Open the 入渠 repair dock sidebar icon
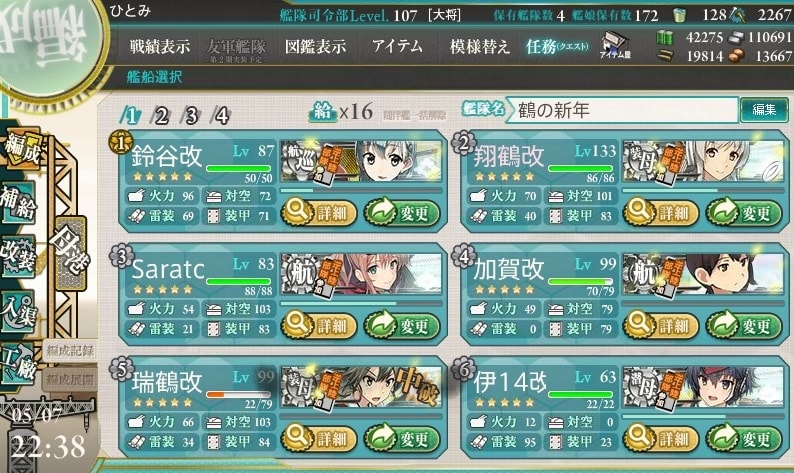The image size is (794, 473). point(18,312)
